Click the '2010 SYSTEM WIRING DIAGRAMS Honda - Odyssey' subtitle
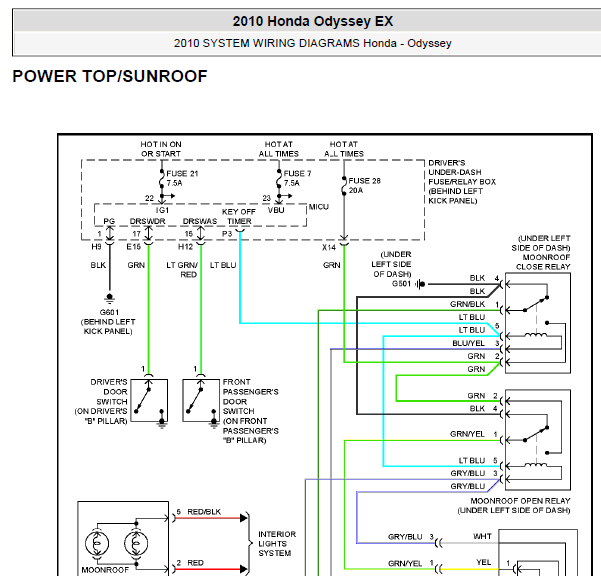 312,43
